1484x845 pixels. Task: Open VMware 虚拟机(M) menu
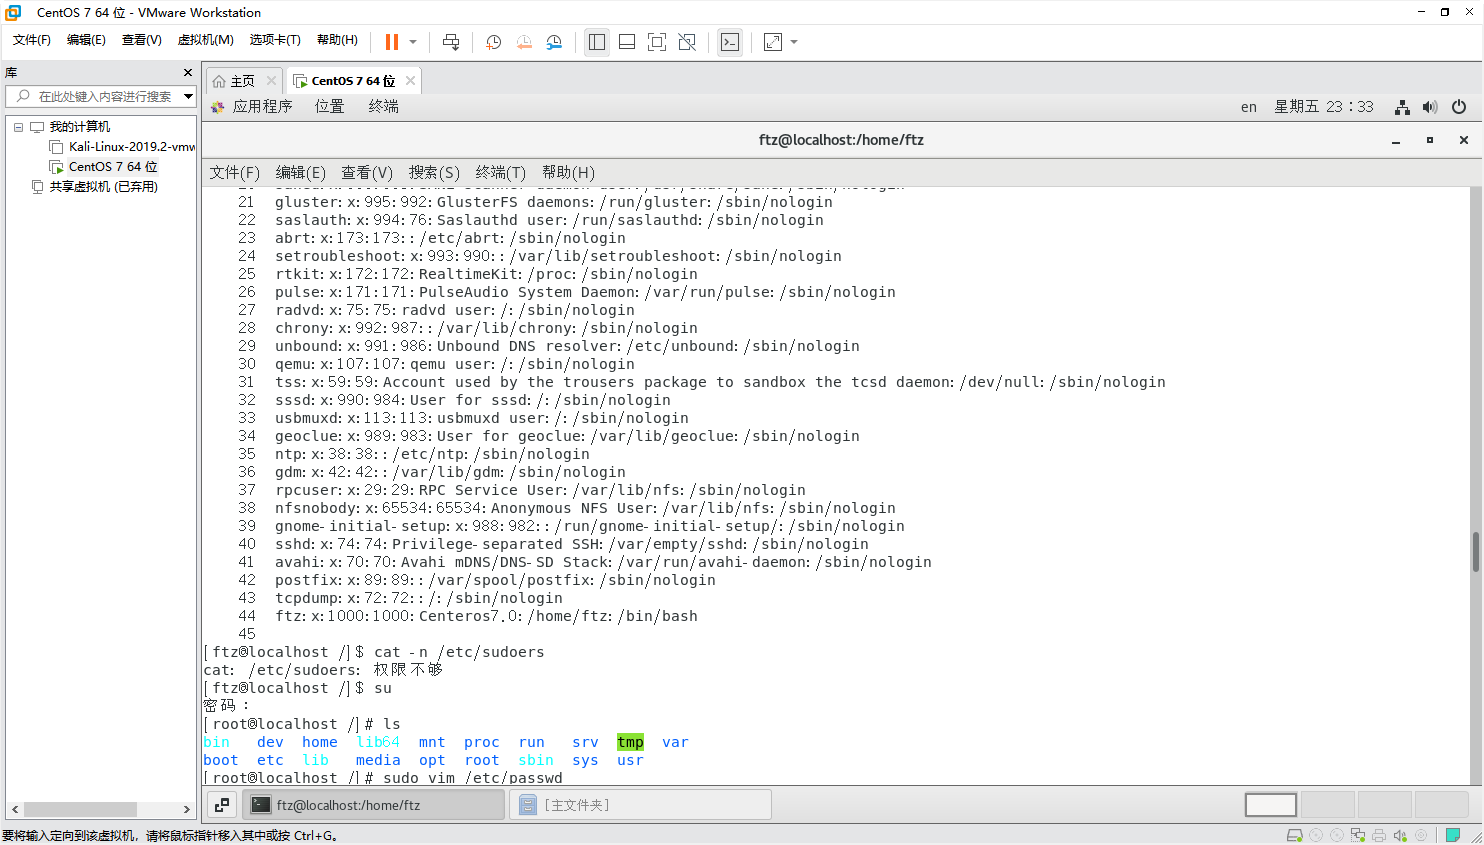coord(205,40)
